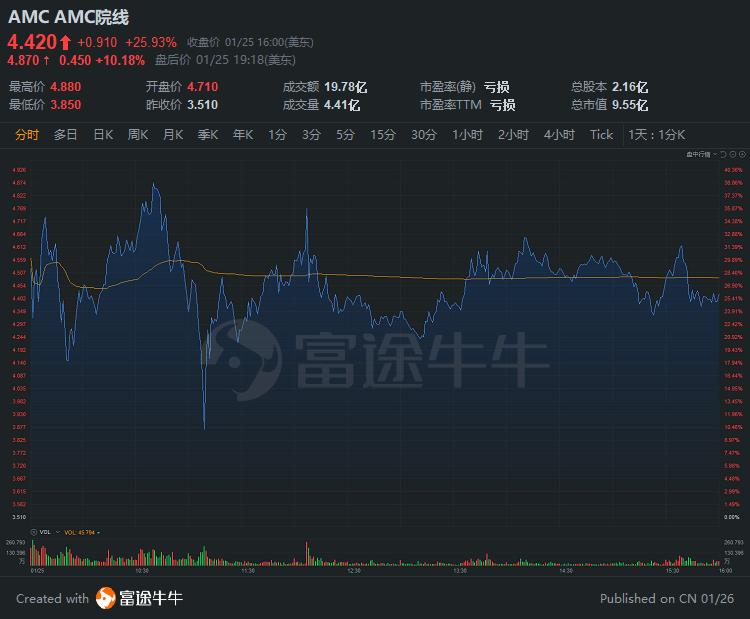The width and height of the screenshot is (750, 619).
Task: Click the 总市值 9.55亿 value
Action: pyautogui.click(x=630, y=105)
